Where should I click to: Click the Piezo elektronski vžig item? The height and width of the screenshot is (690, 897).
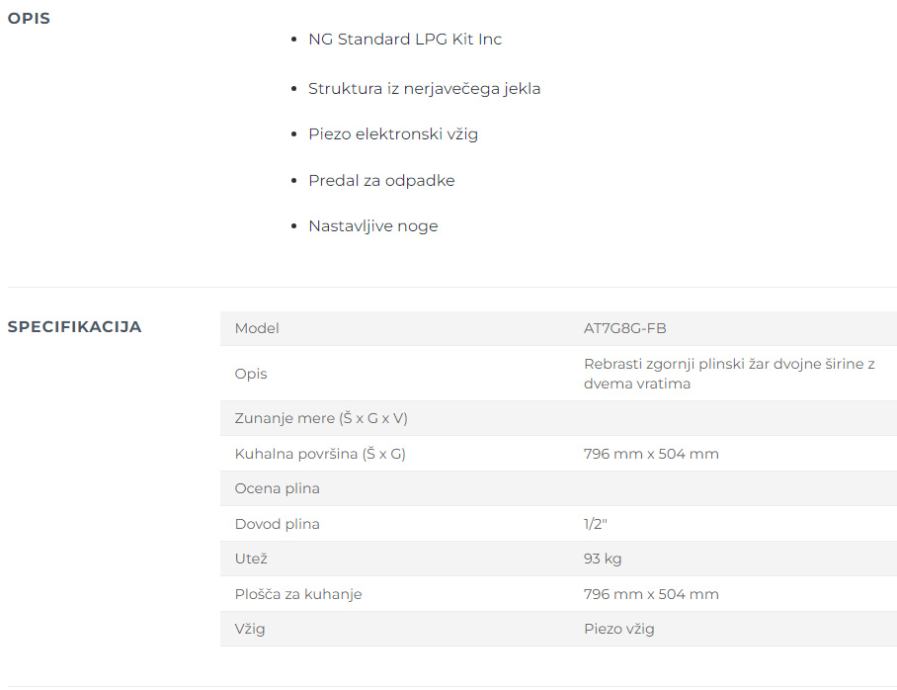(x=393, y=134)
